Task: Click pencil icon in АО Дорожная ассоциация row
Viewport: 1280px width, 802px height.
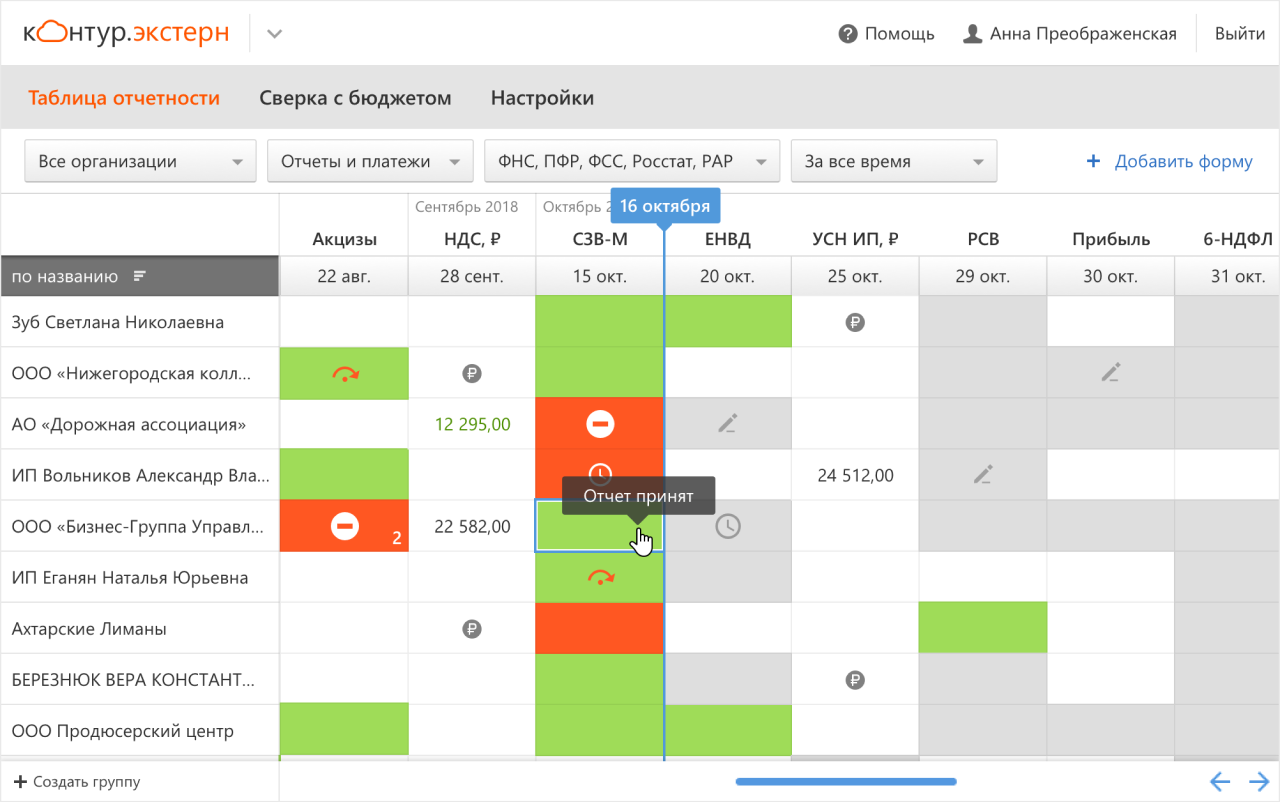Action: (727, 424)
